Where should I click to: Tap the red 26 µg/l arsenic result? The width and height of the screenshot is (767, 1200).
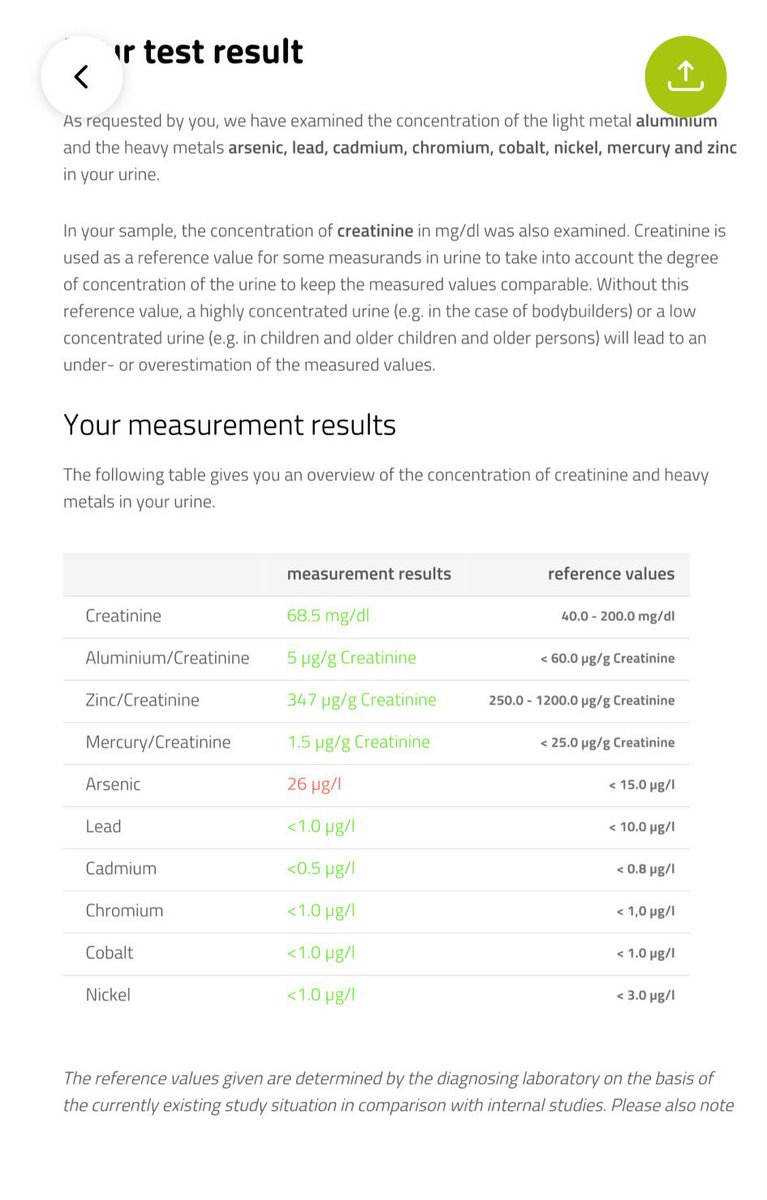[314, 785]
